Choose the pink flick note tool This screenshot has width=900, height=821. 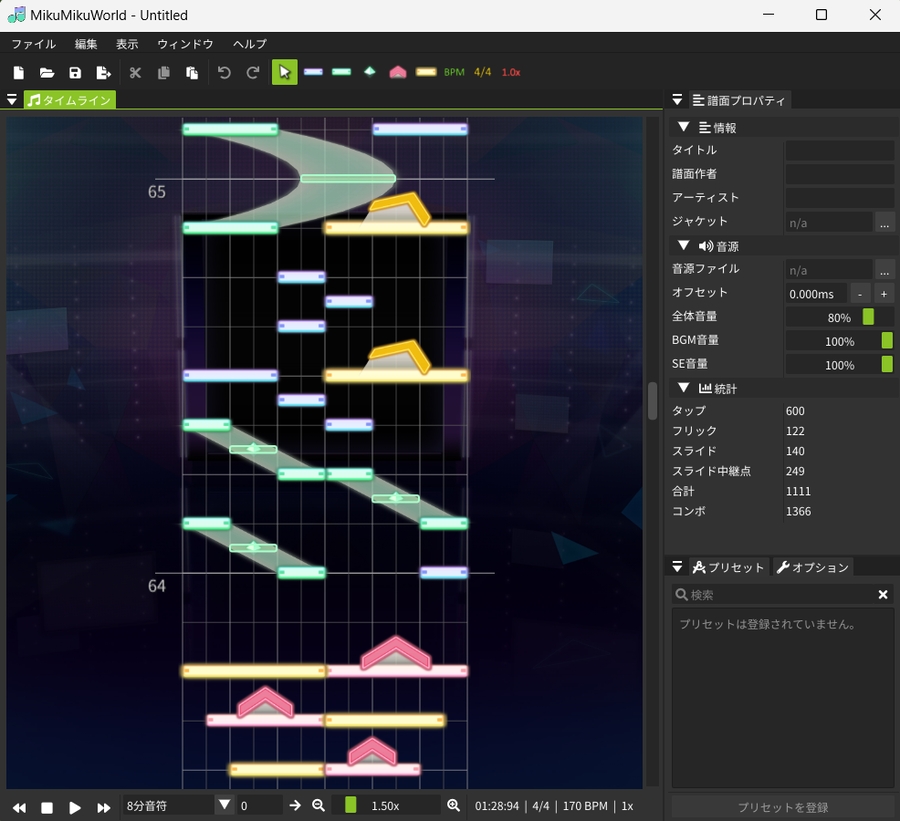tap(398, 72)
